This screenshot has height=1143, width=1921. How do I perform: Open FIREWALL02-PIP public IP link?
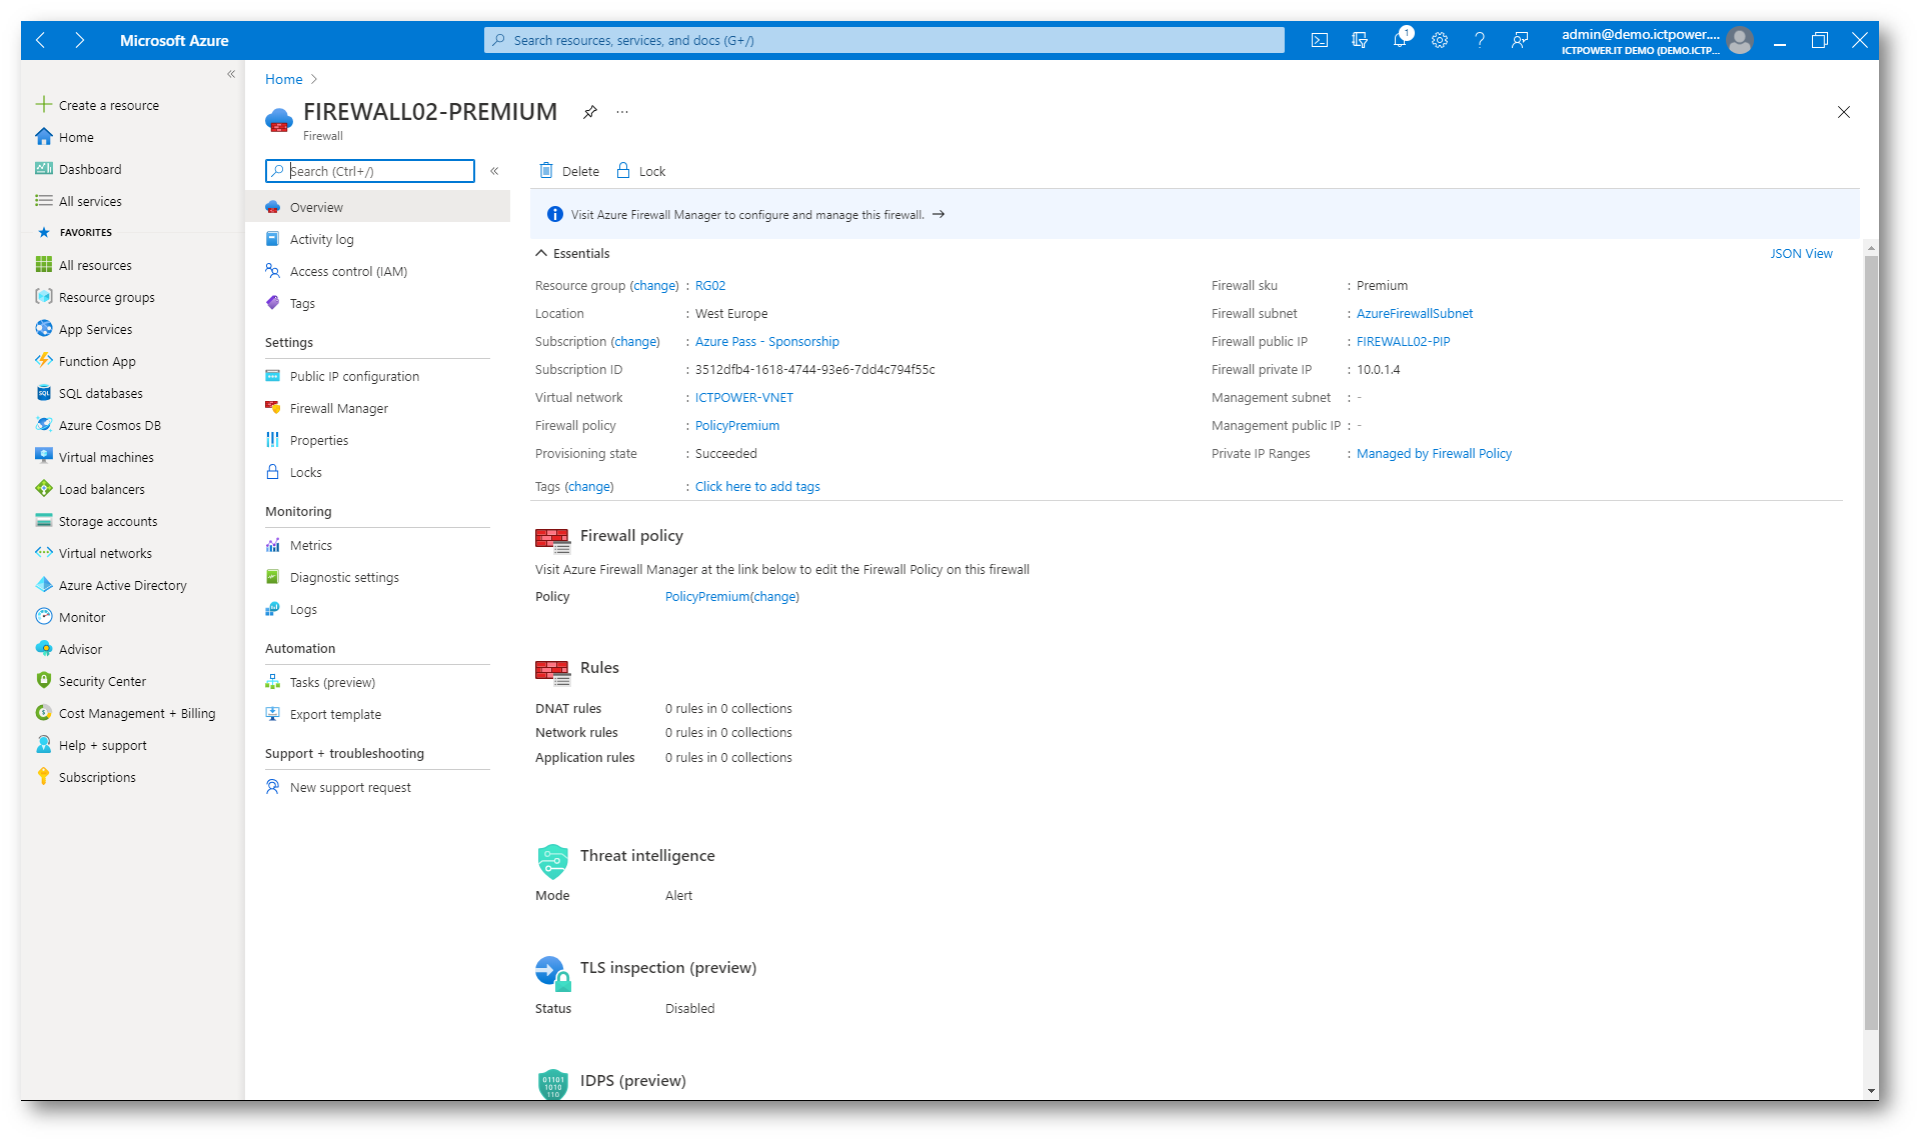[1403, 341]
